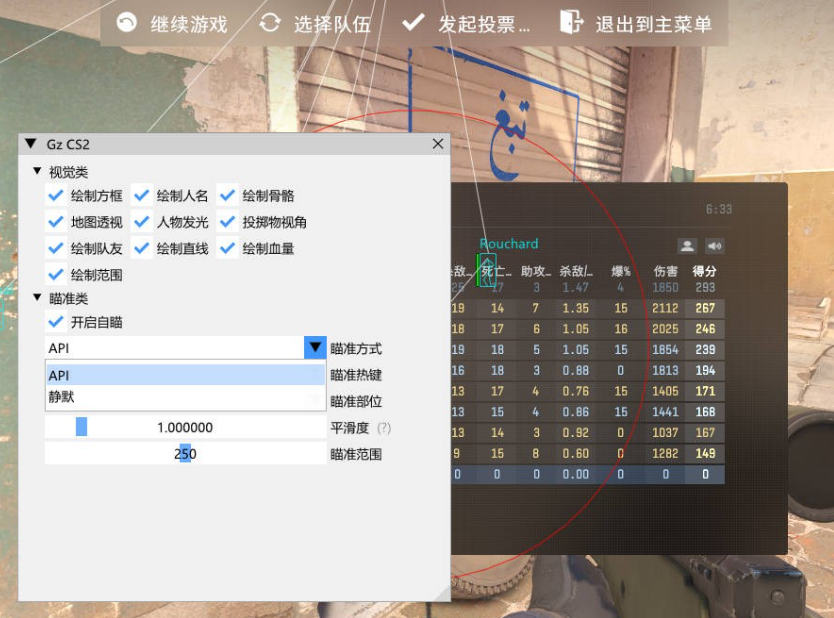Click the 得分 column header

[x=704, y=271]
